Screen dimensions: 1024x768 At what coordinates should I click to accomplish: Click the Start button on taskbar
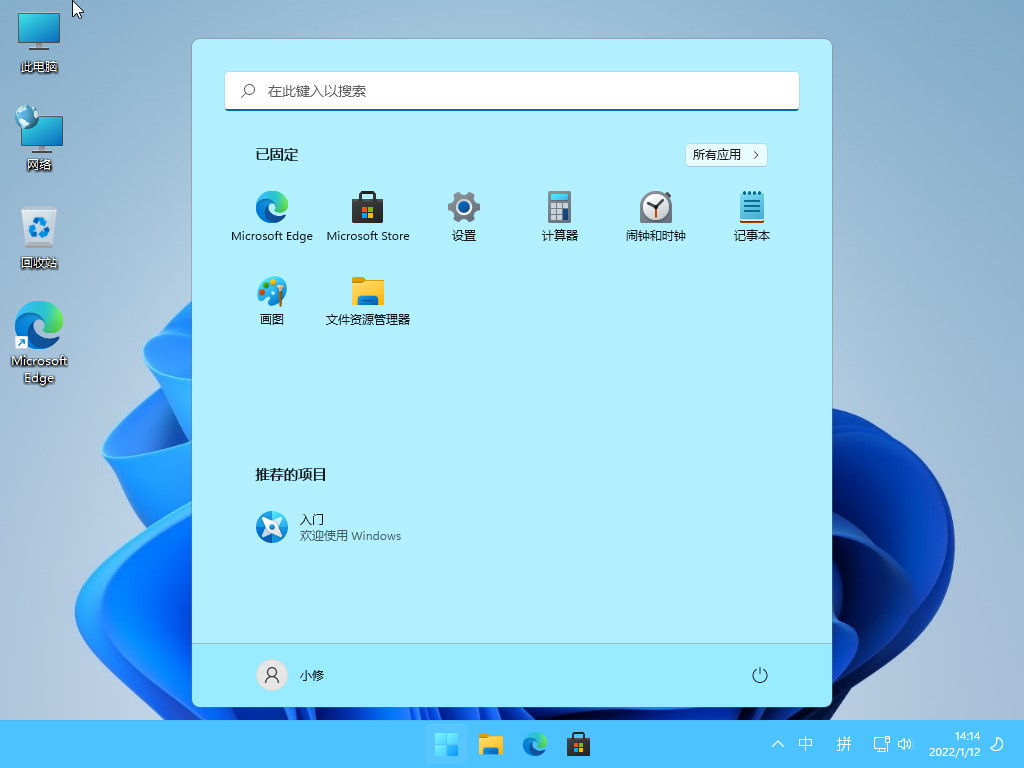[x=447, y=744]
